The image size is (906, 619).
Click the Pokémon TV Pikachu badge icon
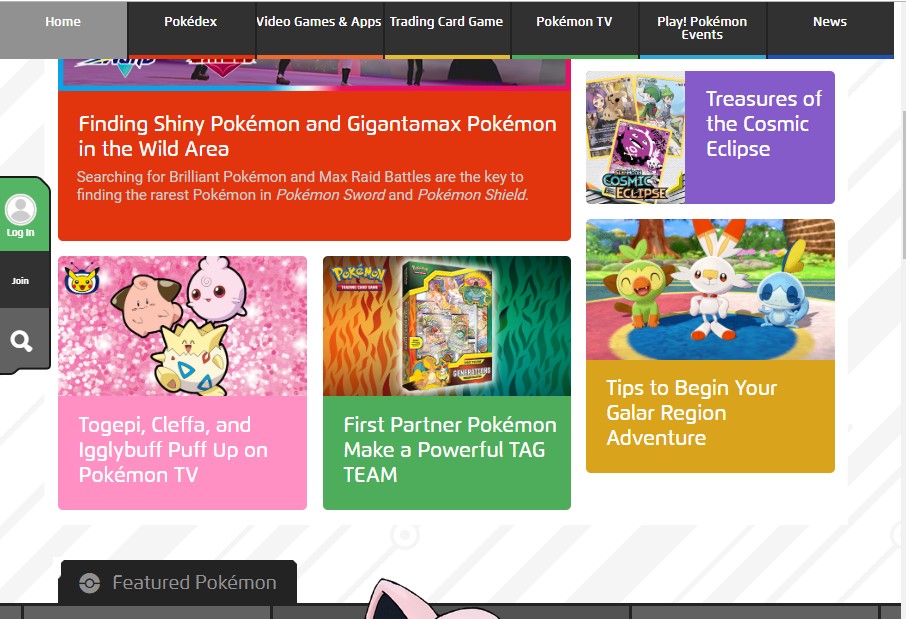pos(81,279)
